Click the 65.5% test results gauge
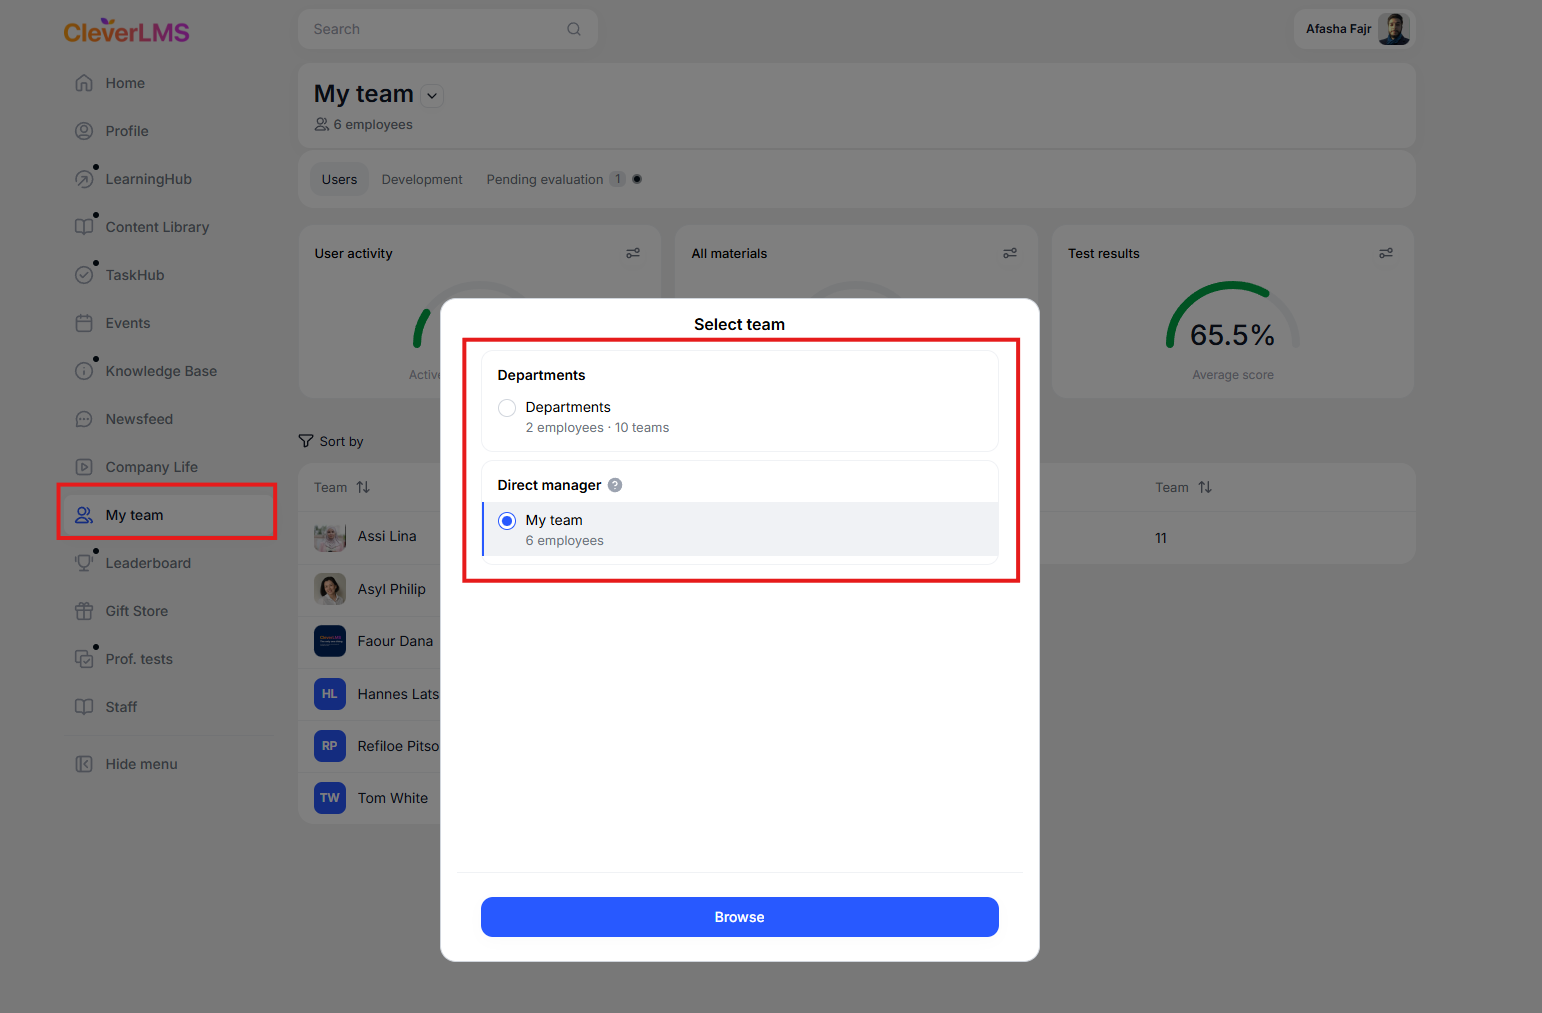1542x1013 pixels. [x=1233, y=318]
